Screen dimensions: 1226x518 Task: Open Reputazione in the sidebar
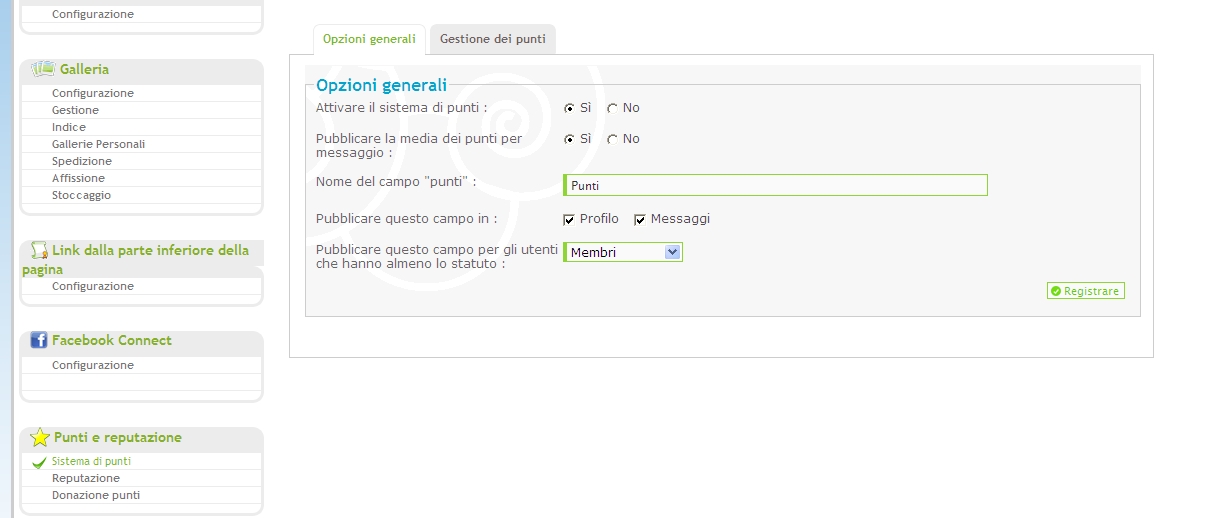pyautogui.click(x=86, y=478)
